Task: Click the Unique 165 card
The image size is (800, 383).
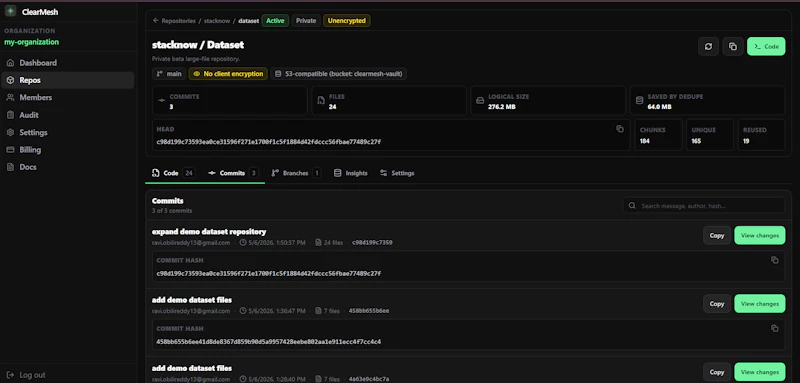Action: [x=709, y=135]
